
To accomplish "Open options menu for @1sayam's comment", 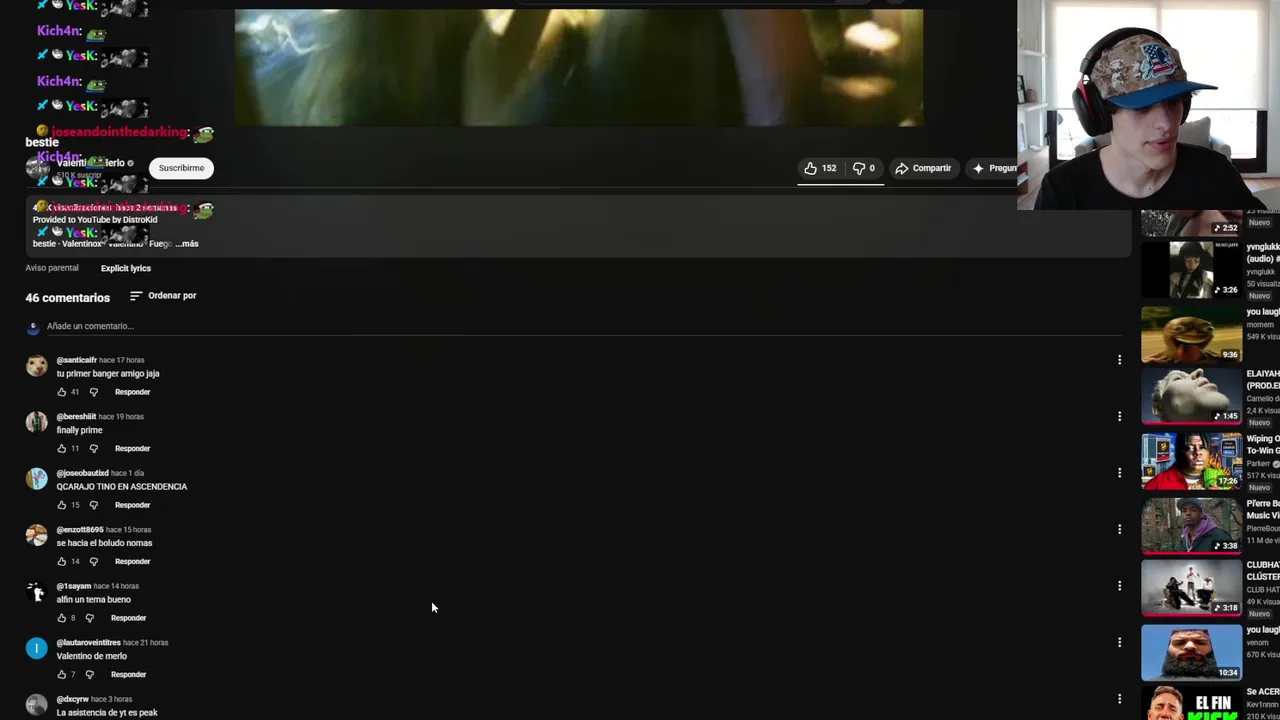I will (x=1119, y=586).
